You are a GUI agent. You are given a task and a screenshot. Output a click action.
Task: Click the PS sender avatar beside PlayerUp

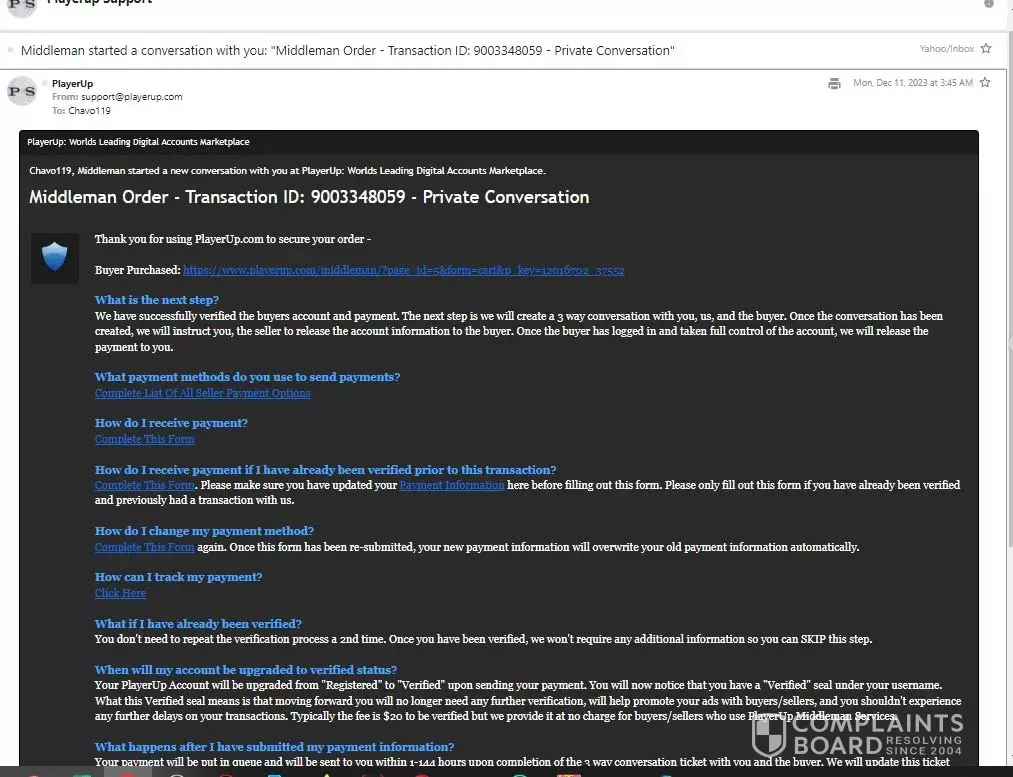tap(22, 92)
